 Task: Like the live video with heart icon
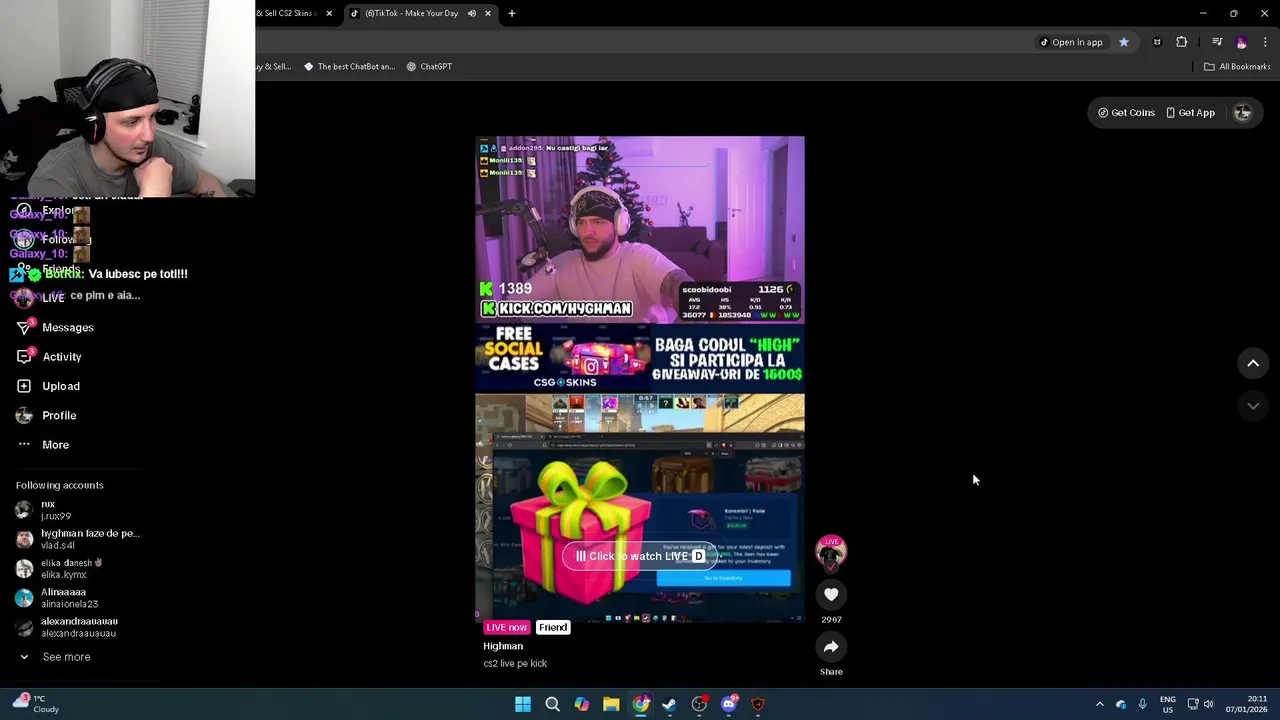click(x=831, y=594)
